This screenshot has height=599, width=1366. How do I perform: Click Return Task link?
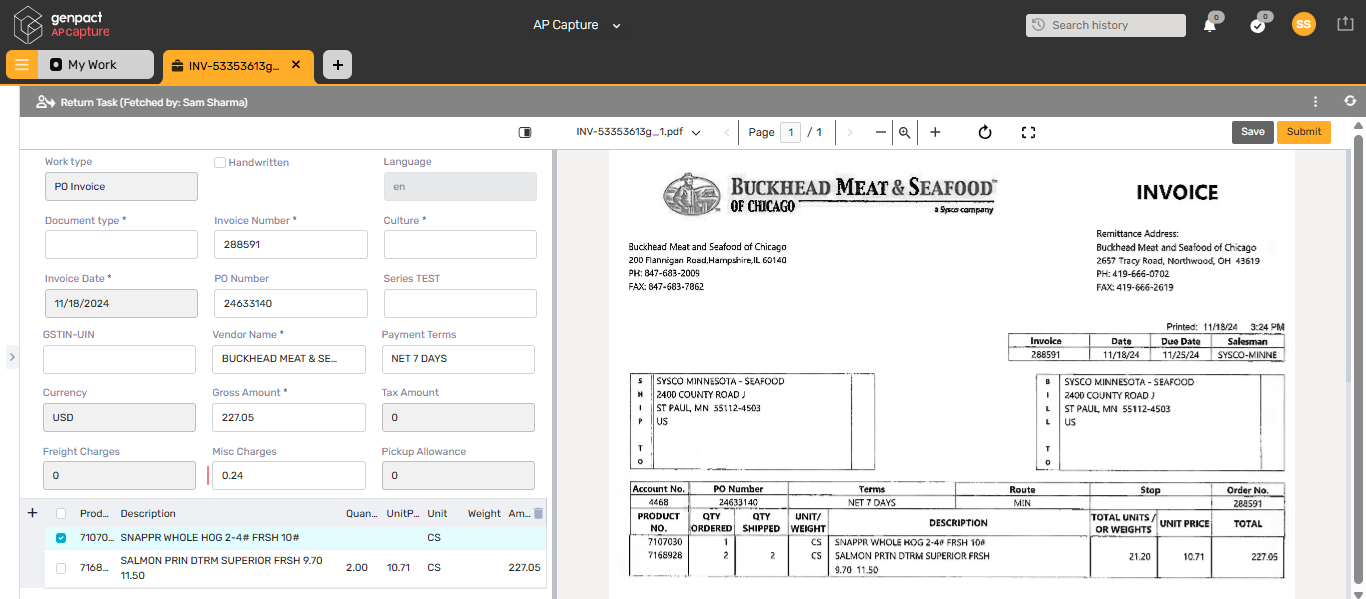[x=154, y=102]
